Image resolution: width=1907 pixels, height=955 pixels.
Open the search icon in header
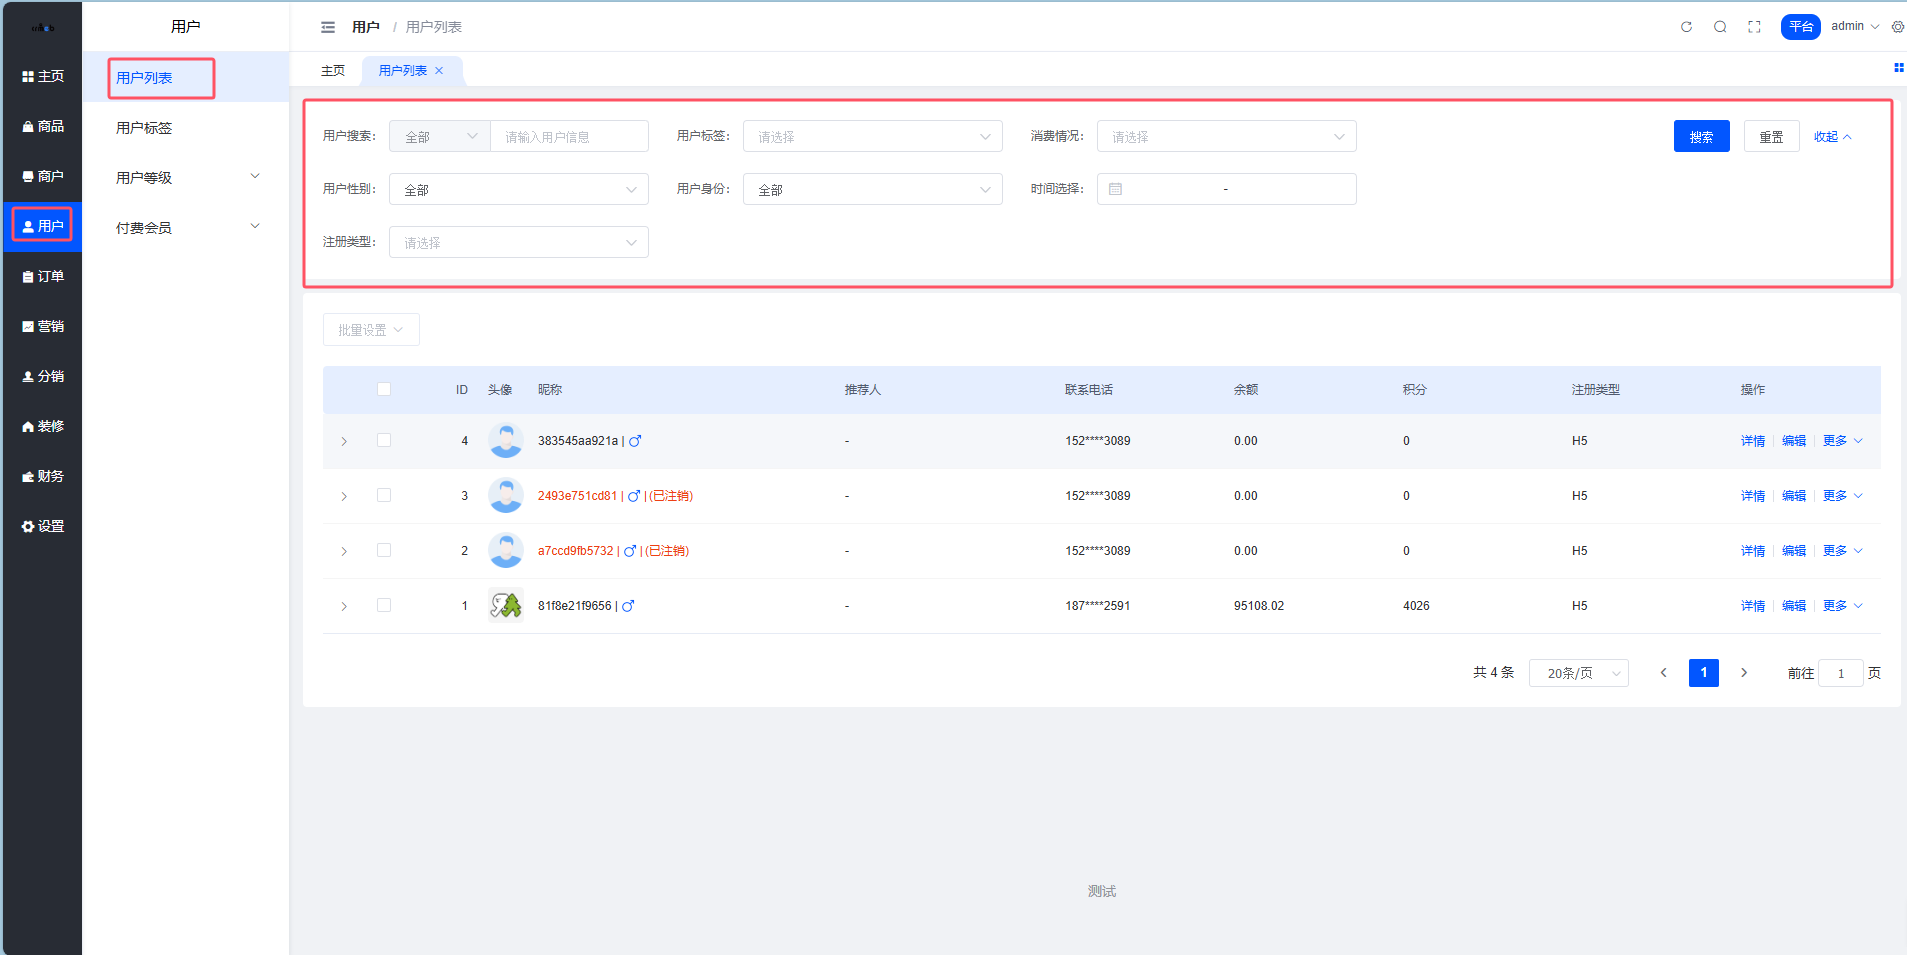coord(1720,27)
